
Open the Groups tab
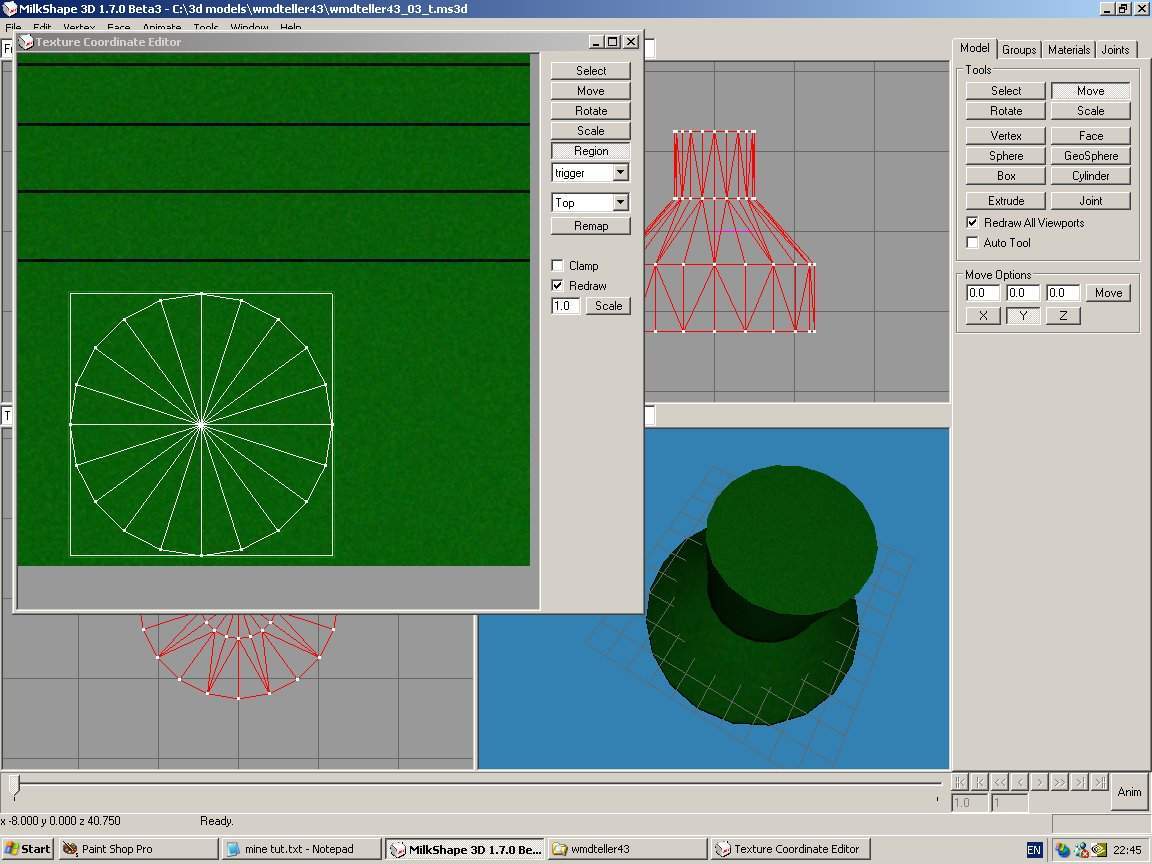[x=1019, y=50]
